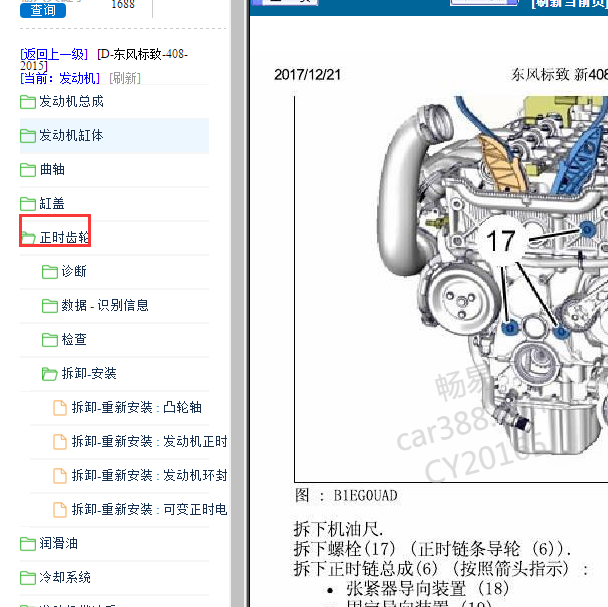608x607 pixels.
Task: Expand the 诊断 subfolder
Action: pos(74,271)
